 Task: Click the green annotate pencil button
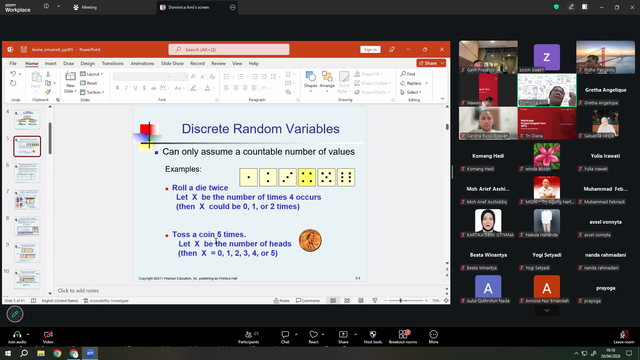click(15, 314)
